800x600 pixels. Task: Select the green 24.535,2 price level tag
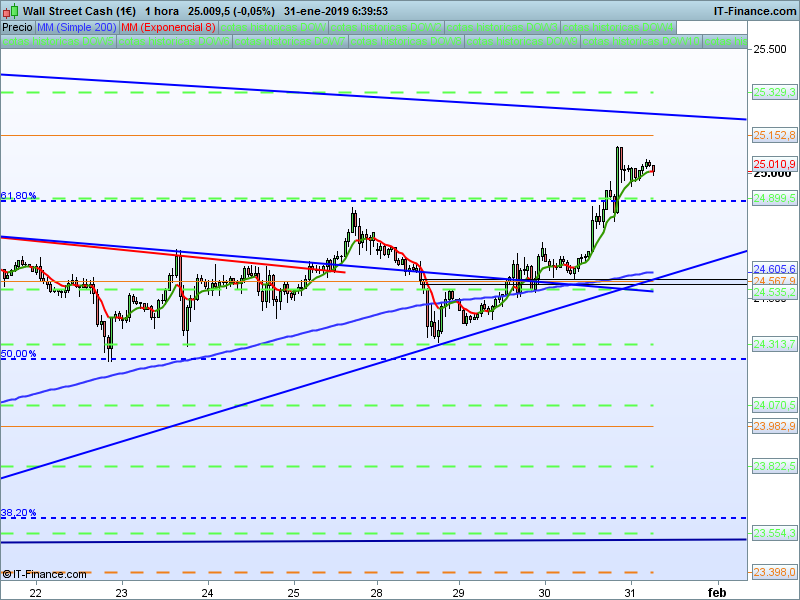click(x=774, y=292)
